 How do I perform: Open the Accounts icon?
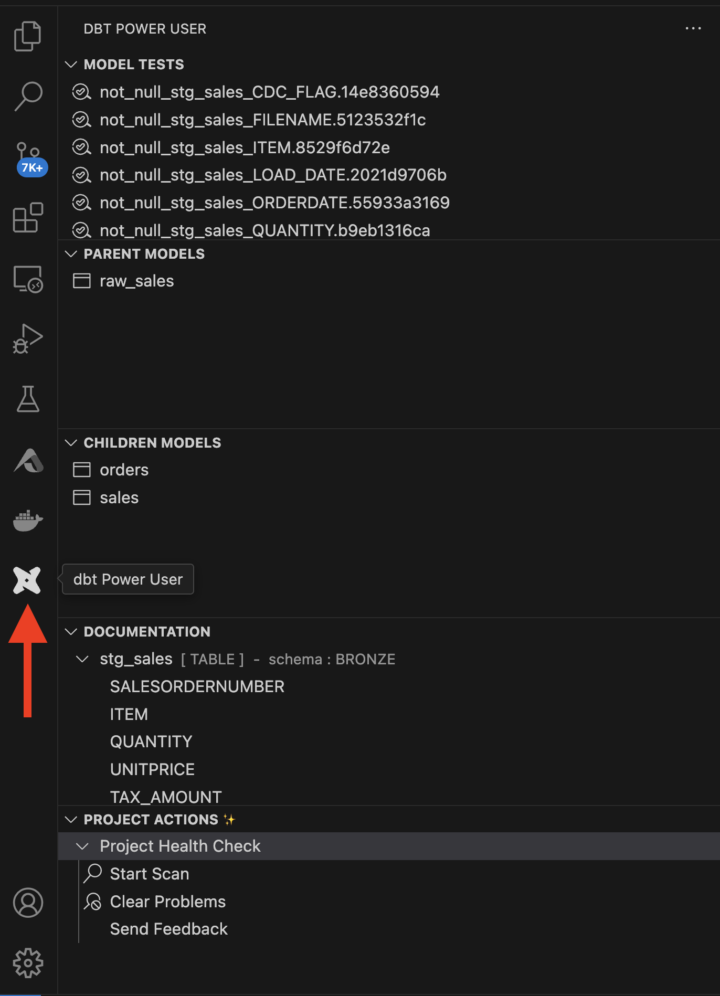point(27,902)
